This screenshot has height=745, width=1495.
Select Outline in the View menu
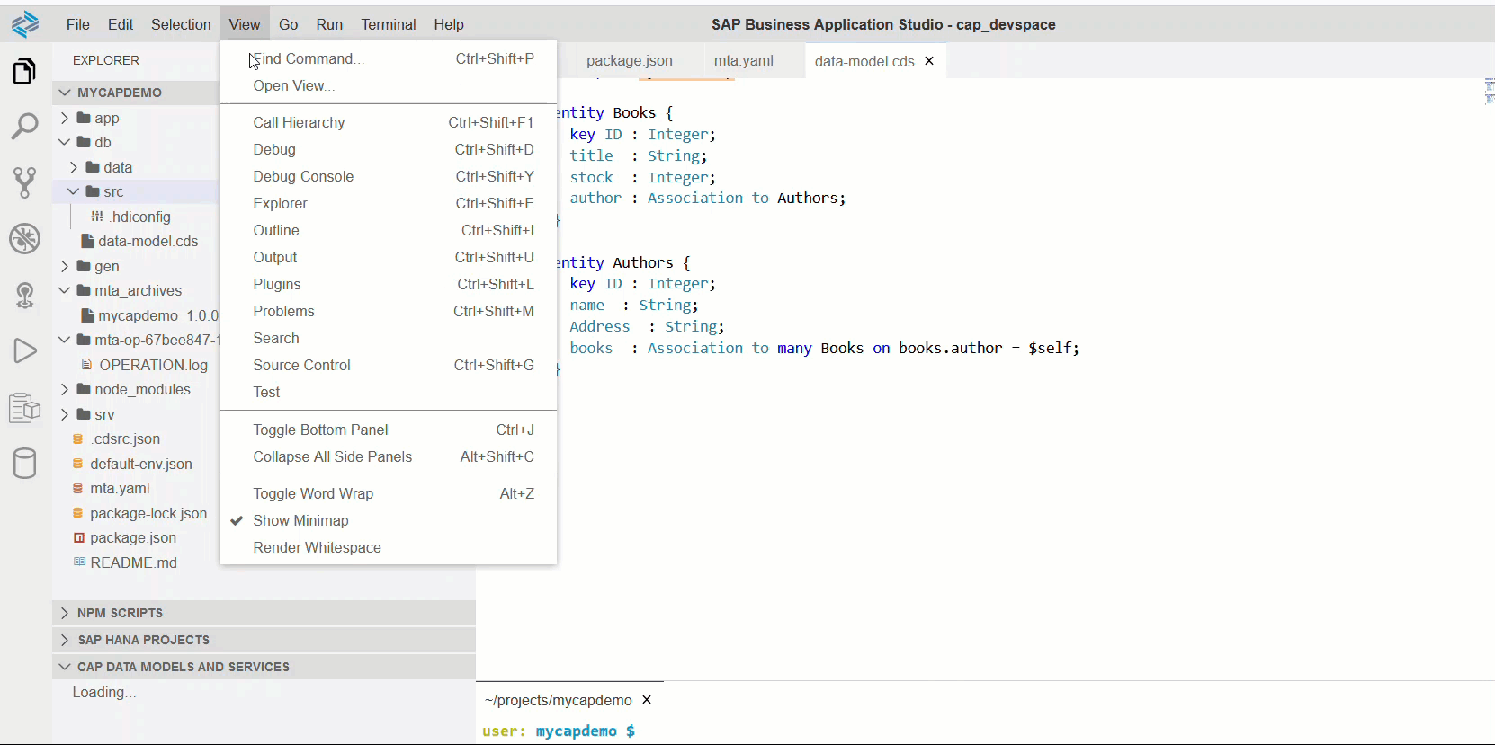tap(388, 231)
